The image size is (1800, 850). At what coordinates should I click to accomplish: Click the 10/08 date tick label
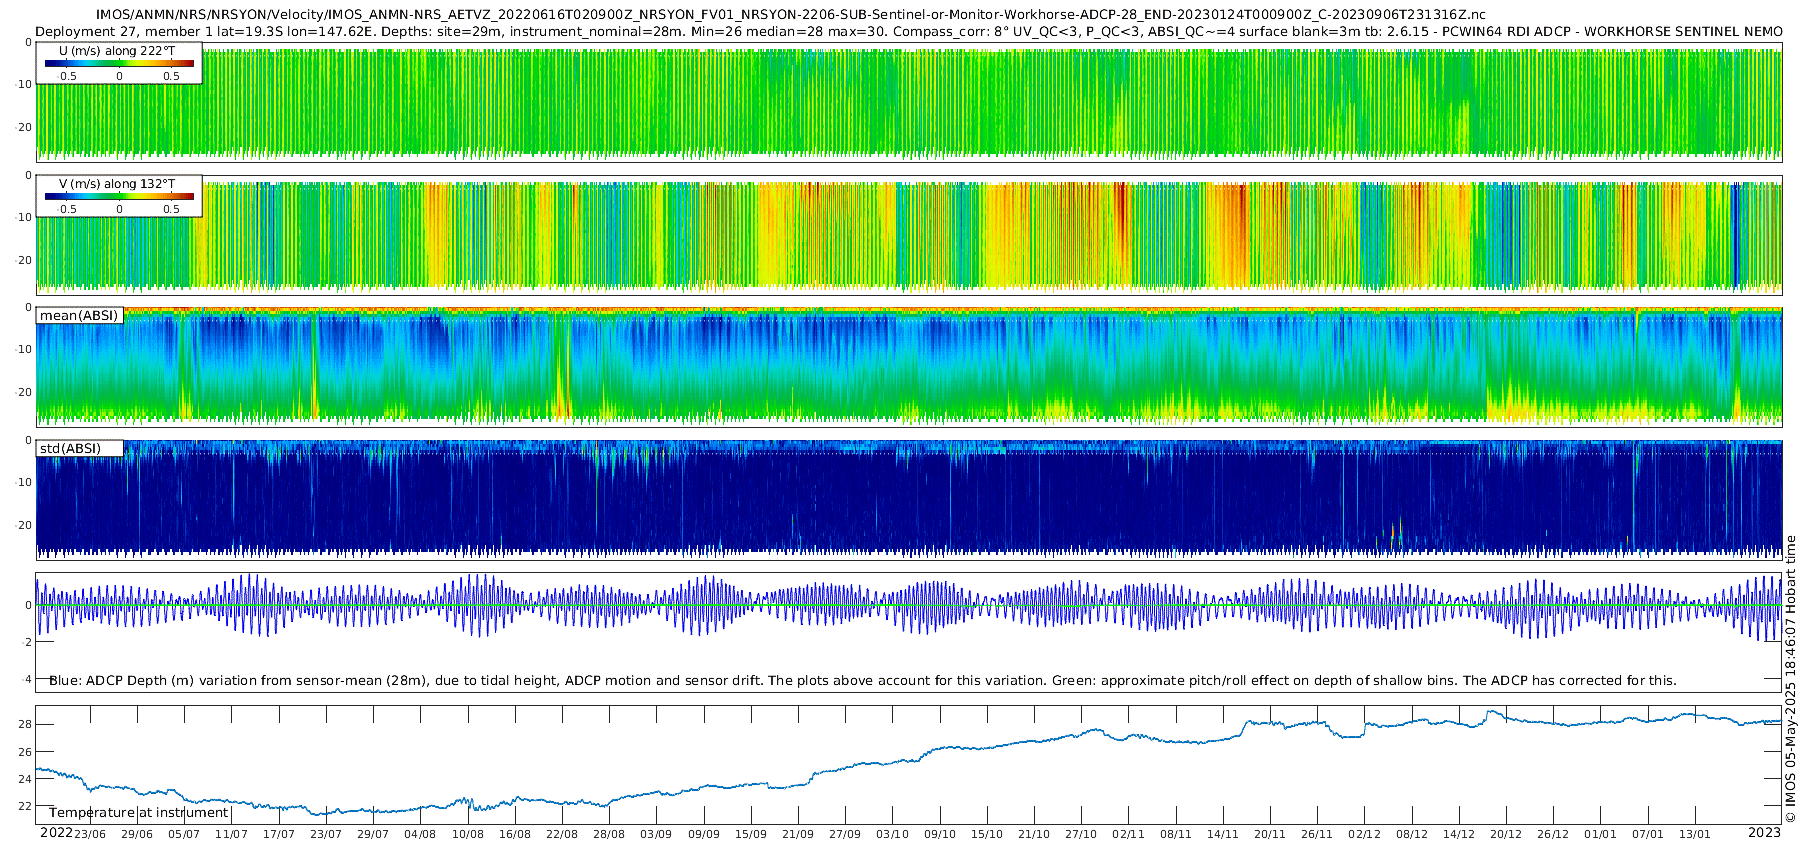click(x=467, y=834)
